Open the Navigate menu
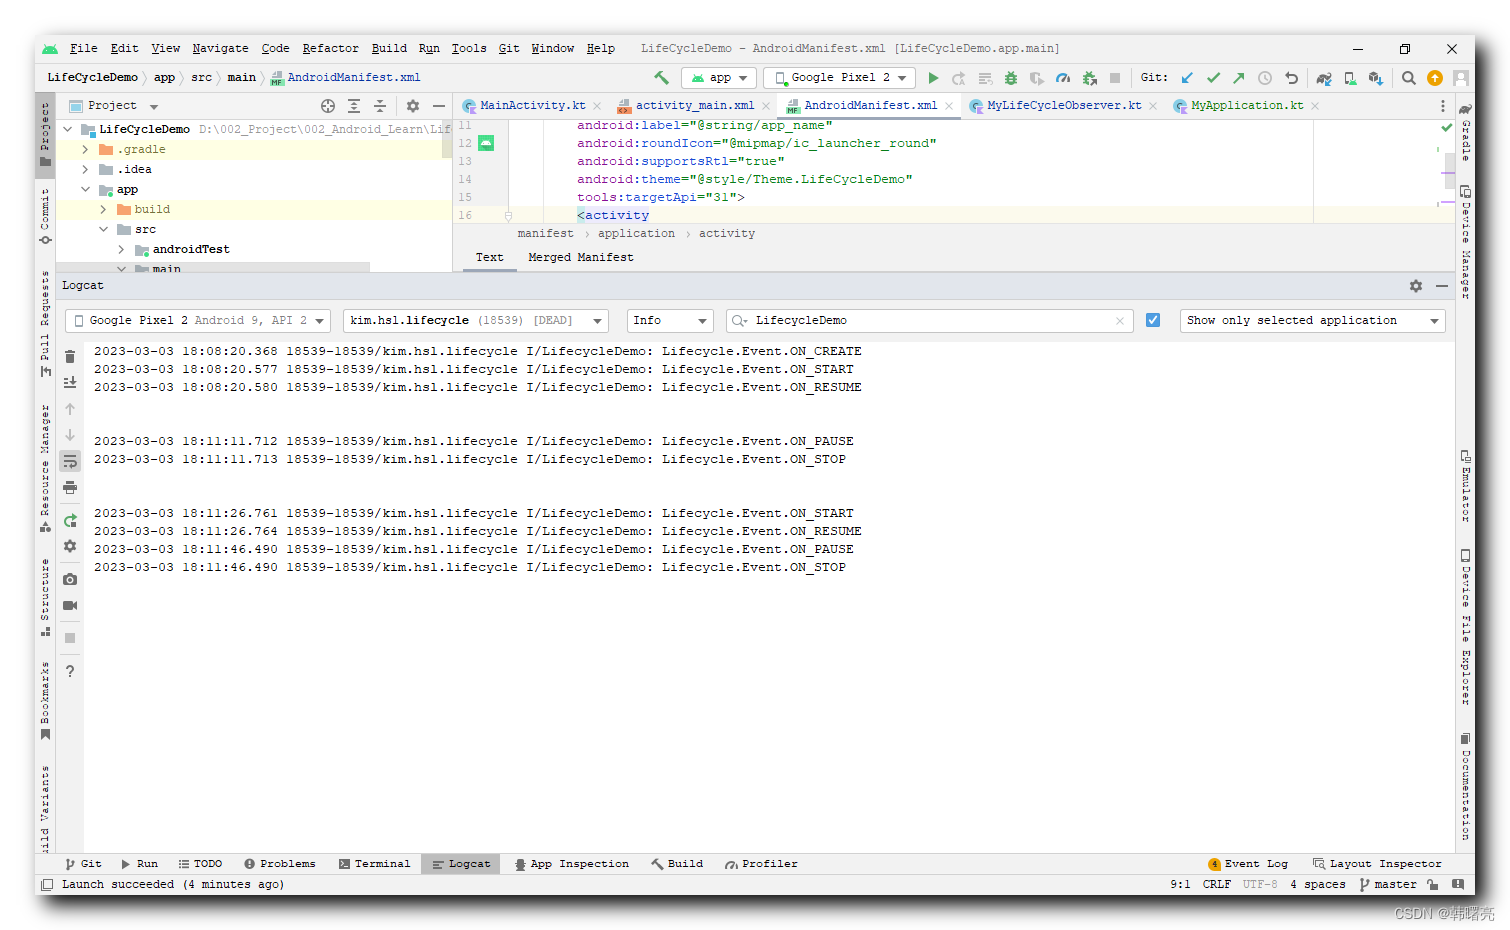Image resolution: width=1510 pixels, height=930 pixels. pos(220,48)
